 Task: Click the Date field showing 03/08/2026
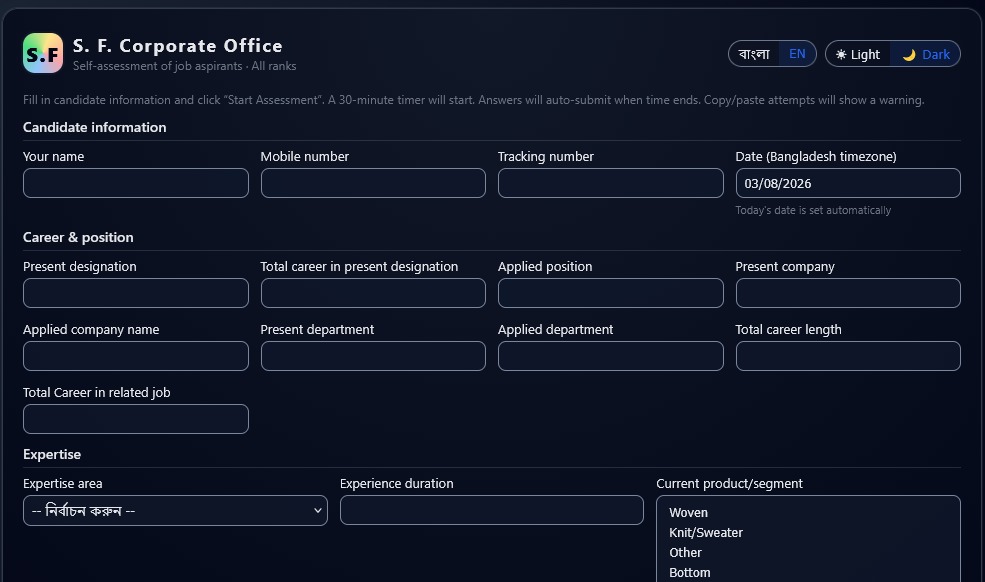[x=848, y=183]
